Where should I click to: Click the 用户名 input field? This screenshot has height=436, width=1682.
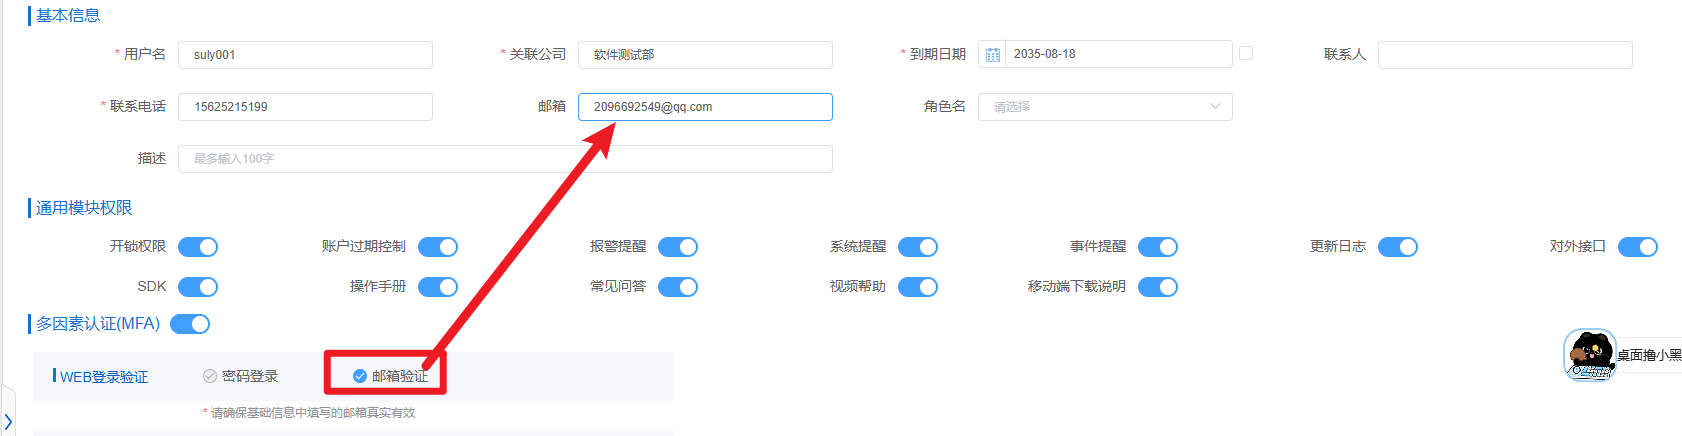[305, 55]
